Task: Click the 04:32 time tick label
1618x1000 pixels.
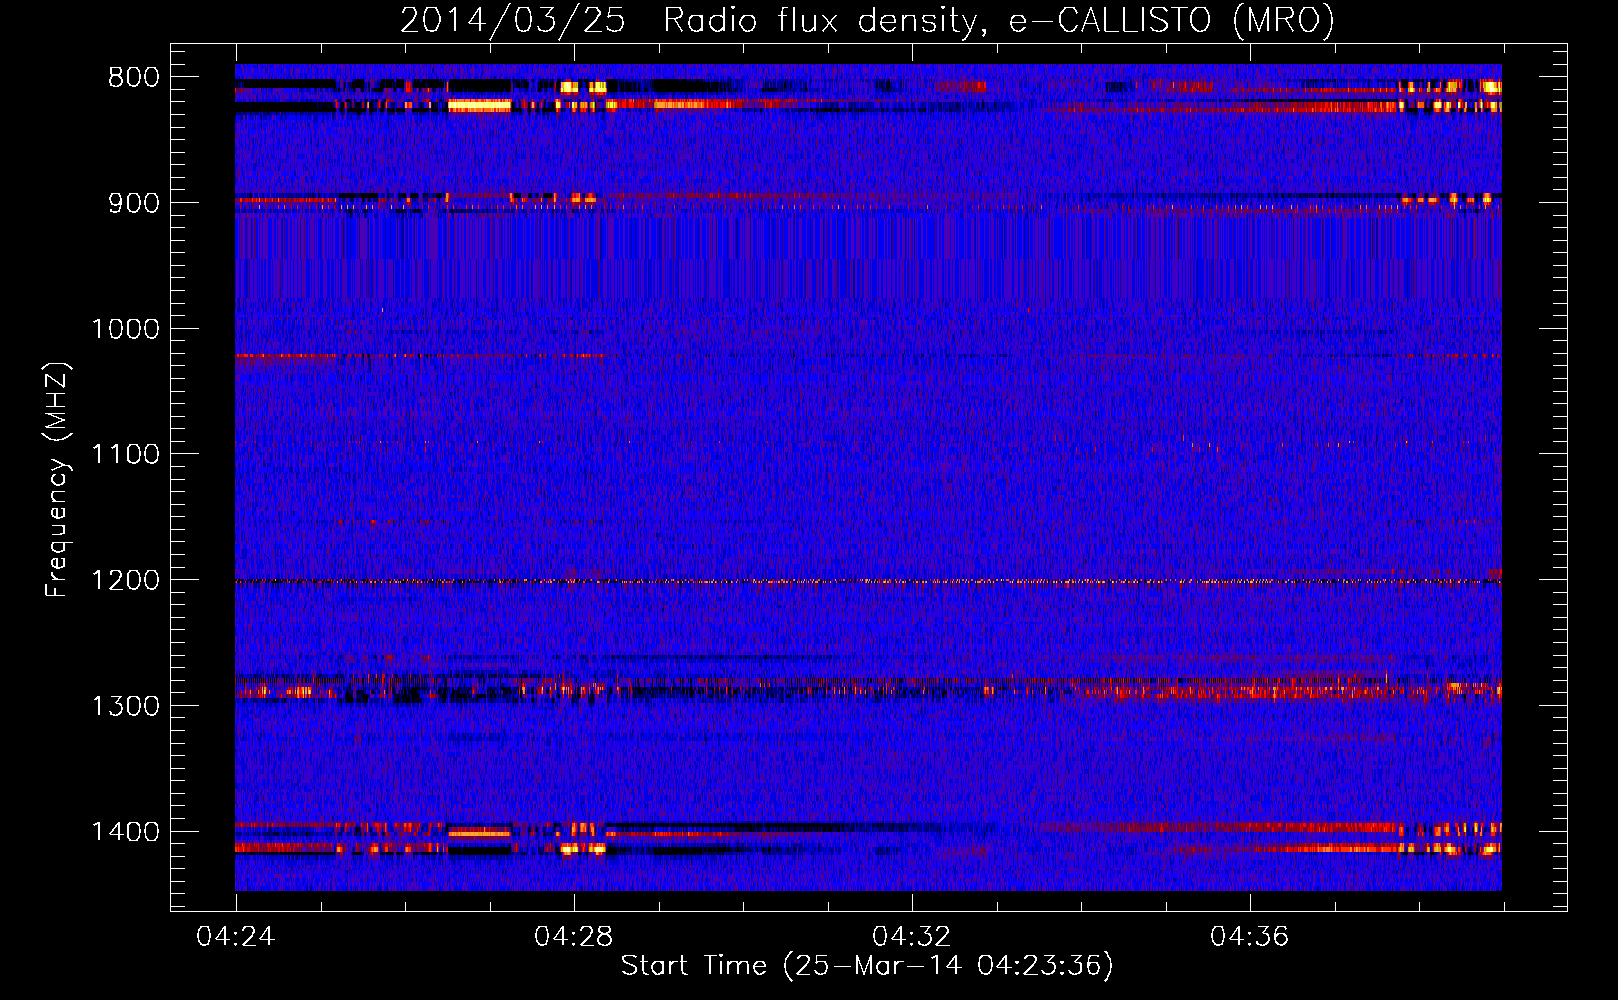Action: (911, 937)
